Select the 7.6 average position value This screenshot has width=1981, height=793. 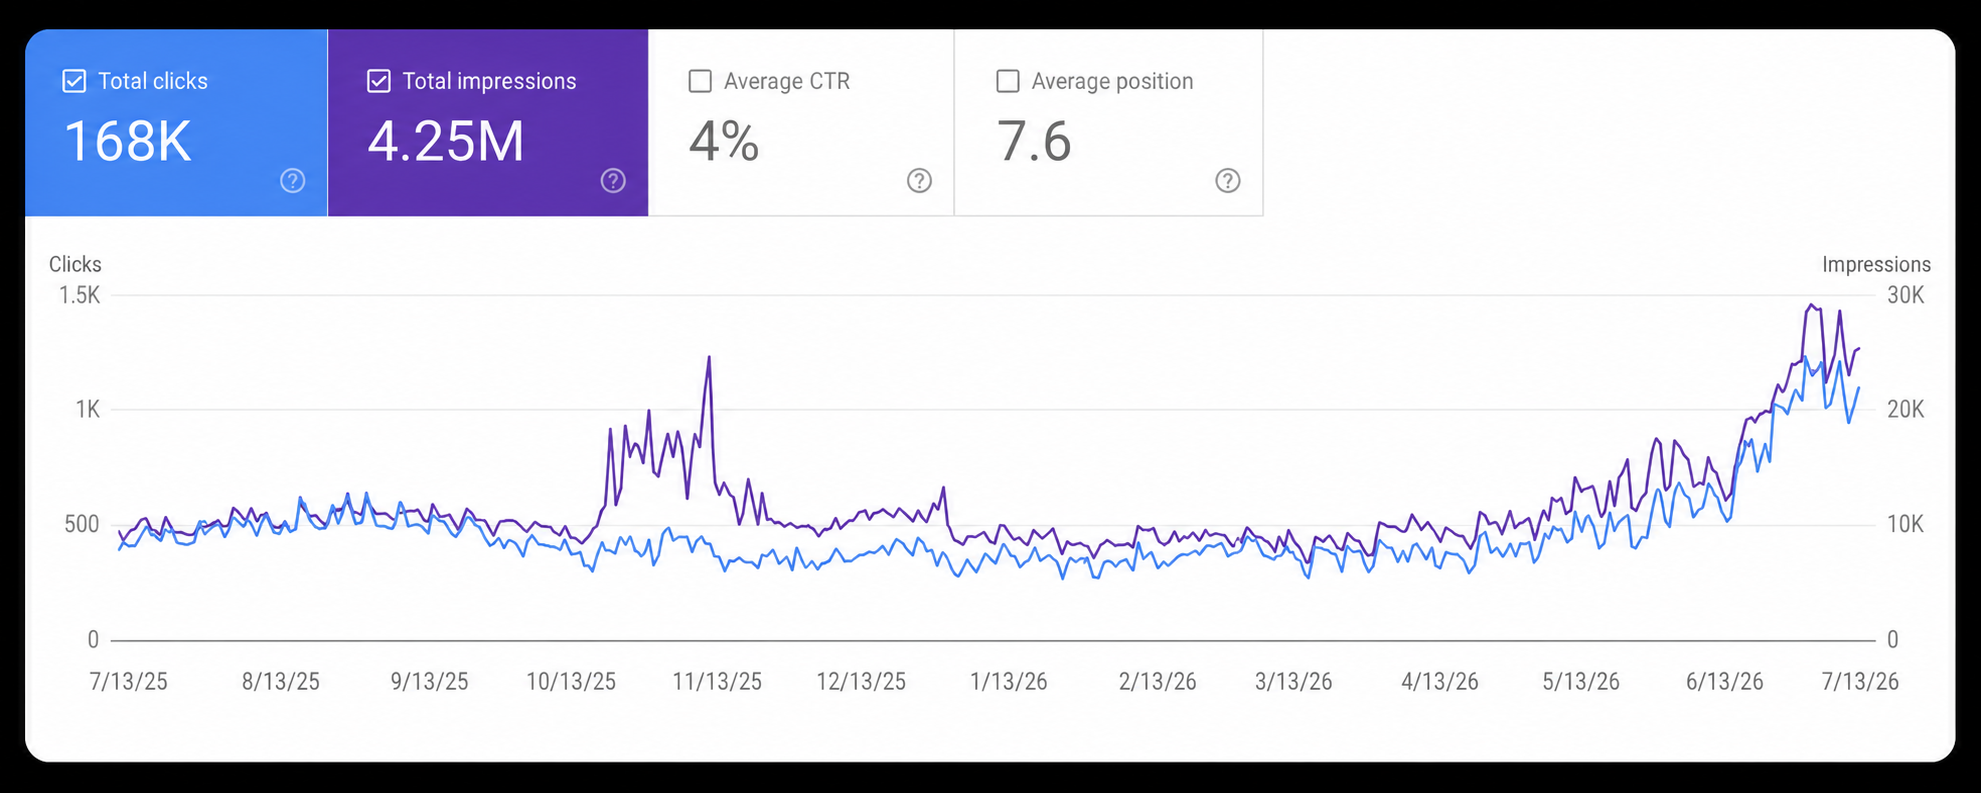[x=1034, y=141]
